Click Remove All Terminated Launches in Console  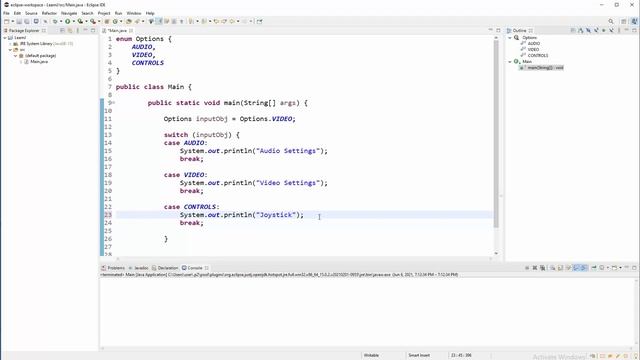[543, 268]
